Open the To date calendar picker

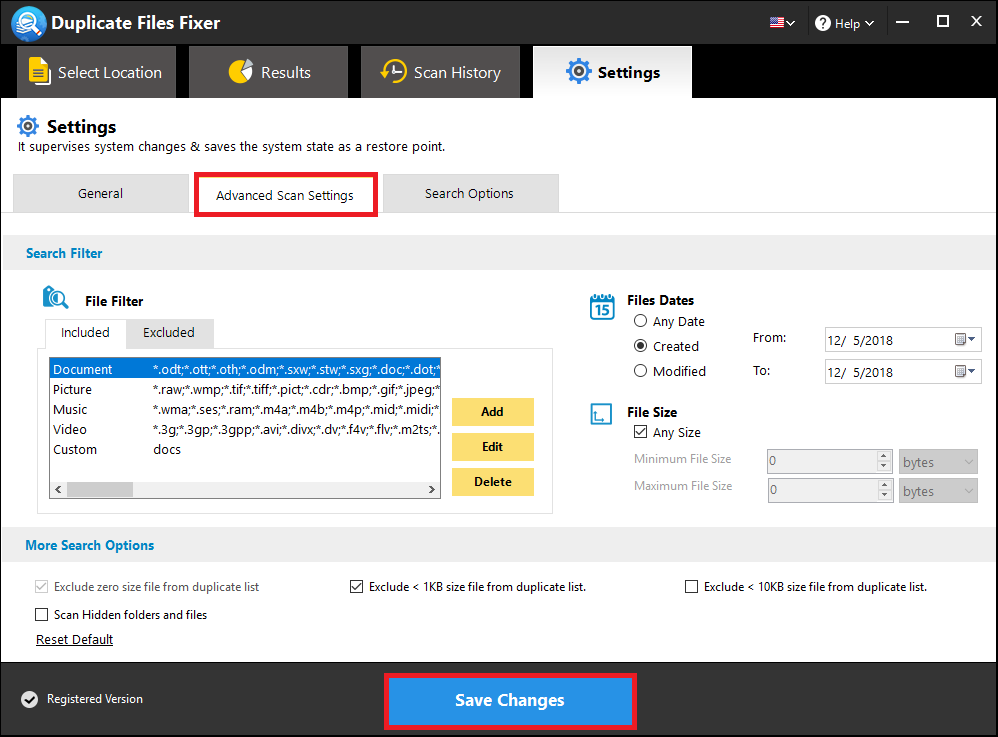point(965,371)
